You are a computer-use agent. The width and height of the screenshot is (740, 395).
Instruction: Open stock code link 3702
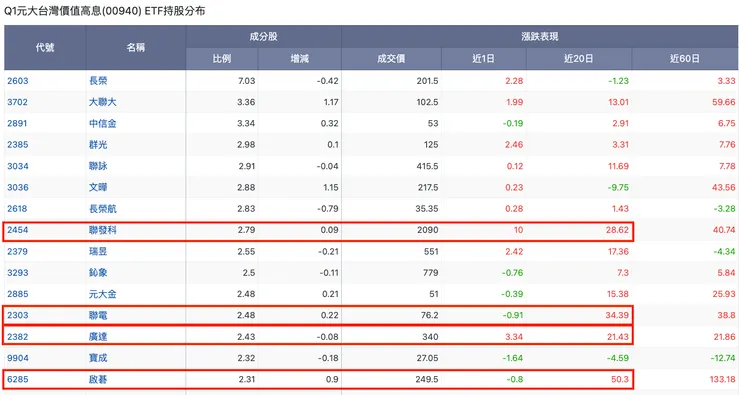[x=17, y=102]
